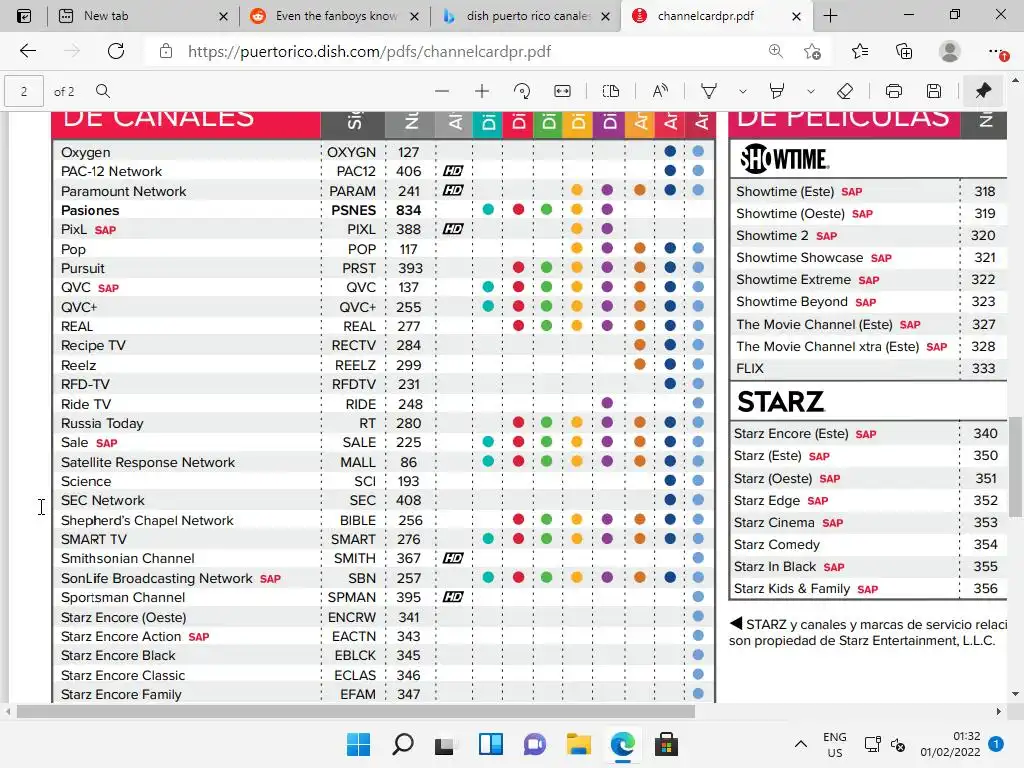The image size is (1024, 768).
Task: Refresh the page with reload icon
Action: pyautogui.click(x=116, y=51)
